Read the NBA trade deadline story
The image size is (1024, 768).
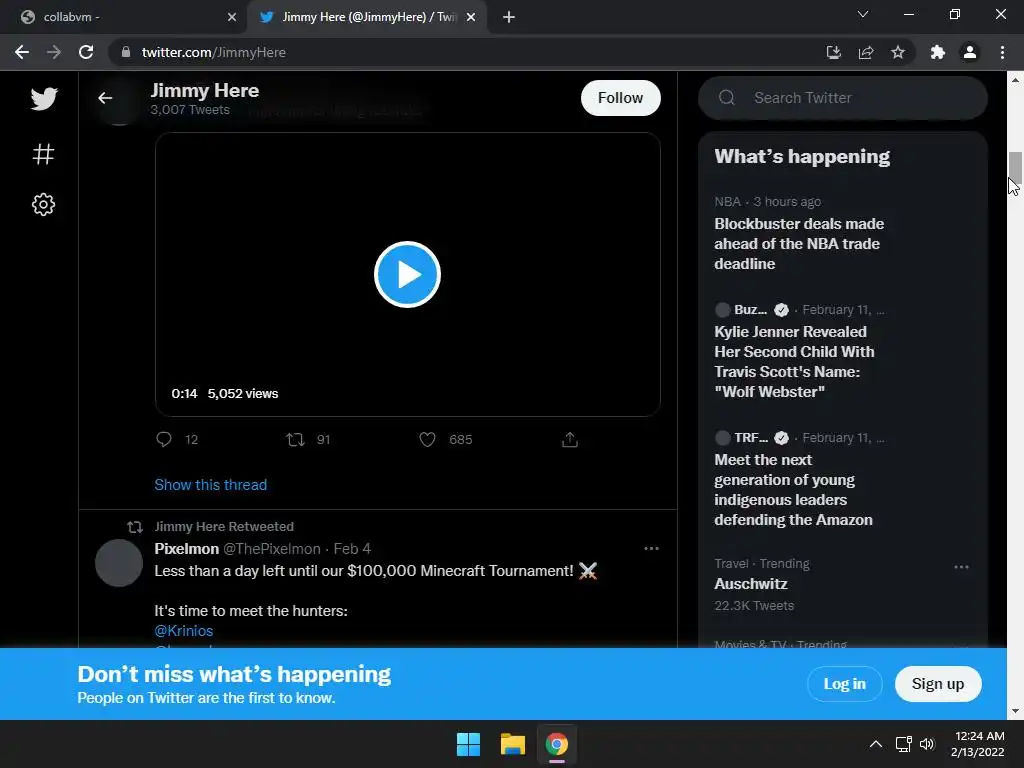[x=799, y=244]
